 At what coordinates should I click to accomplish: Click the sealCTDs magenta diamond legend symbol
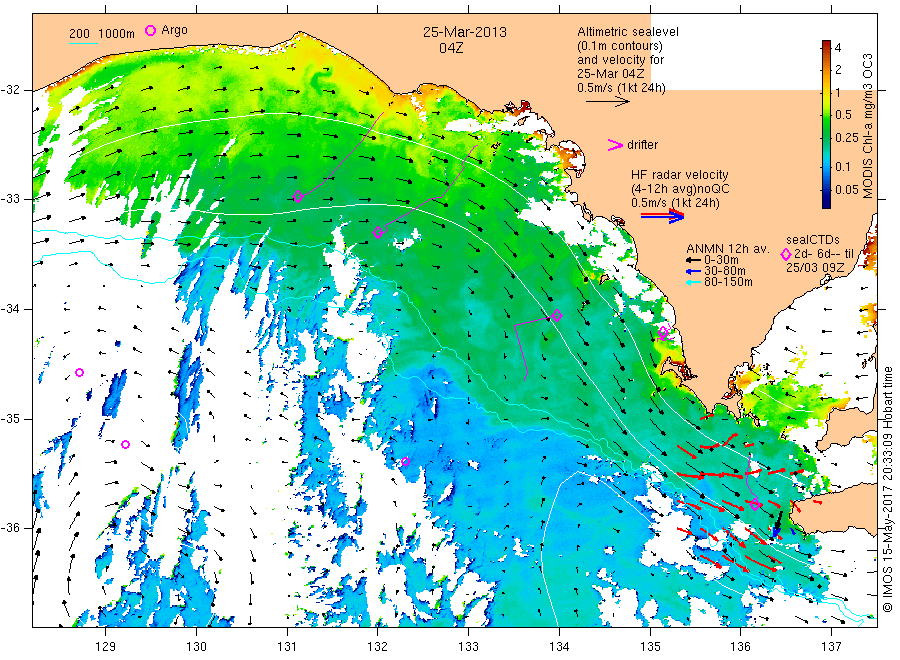[x=786, y=254]
